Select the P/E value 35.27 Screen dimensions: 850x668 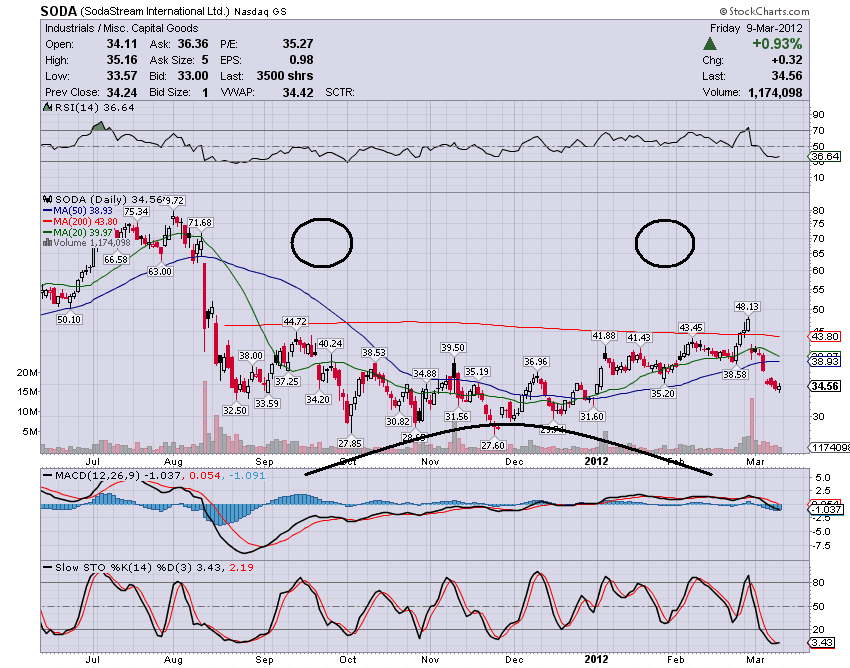(298, 44)
